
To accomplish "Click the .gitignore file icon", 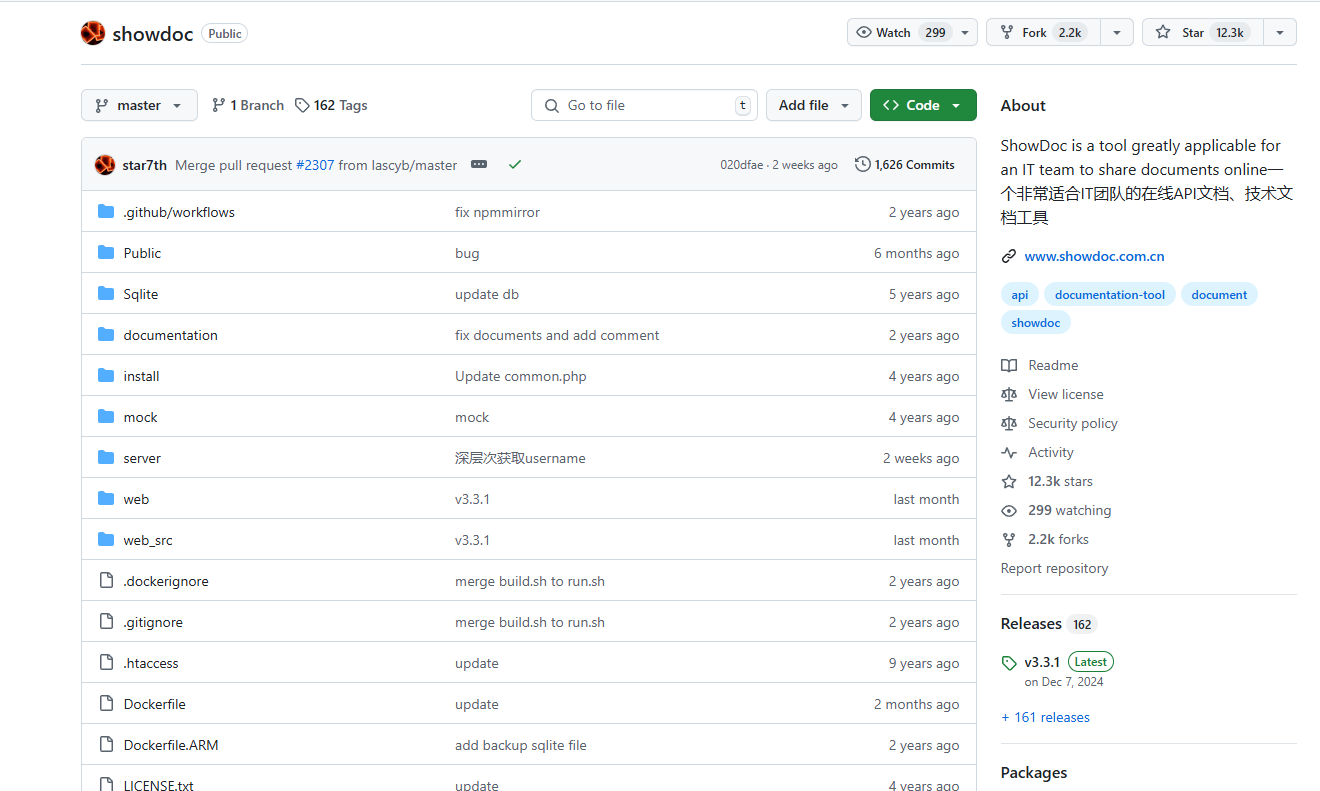I will click(106, 622).
